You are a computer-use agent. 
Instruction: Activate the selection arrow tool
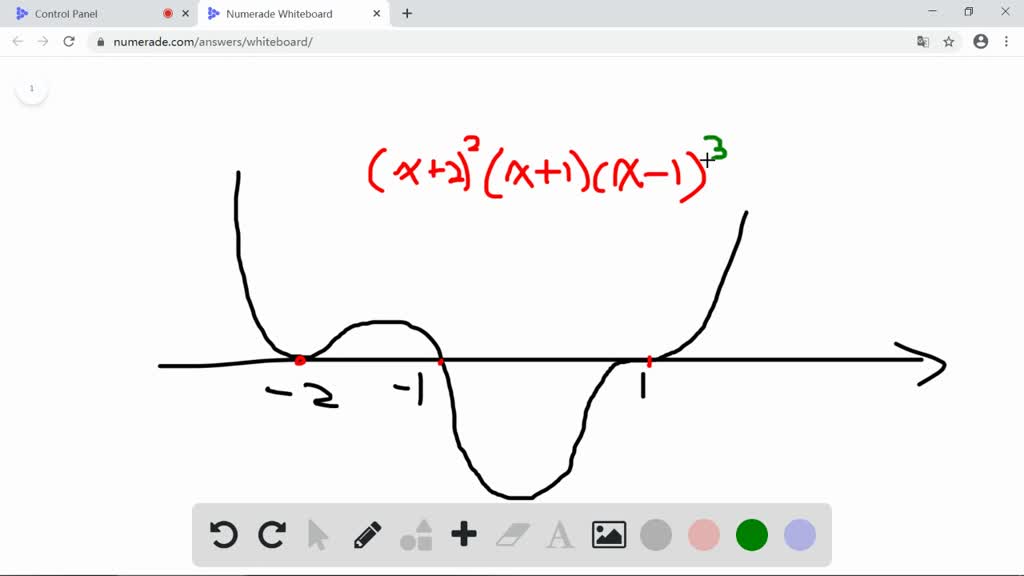[x=319, y=535]
